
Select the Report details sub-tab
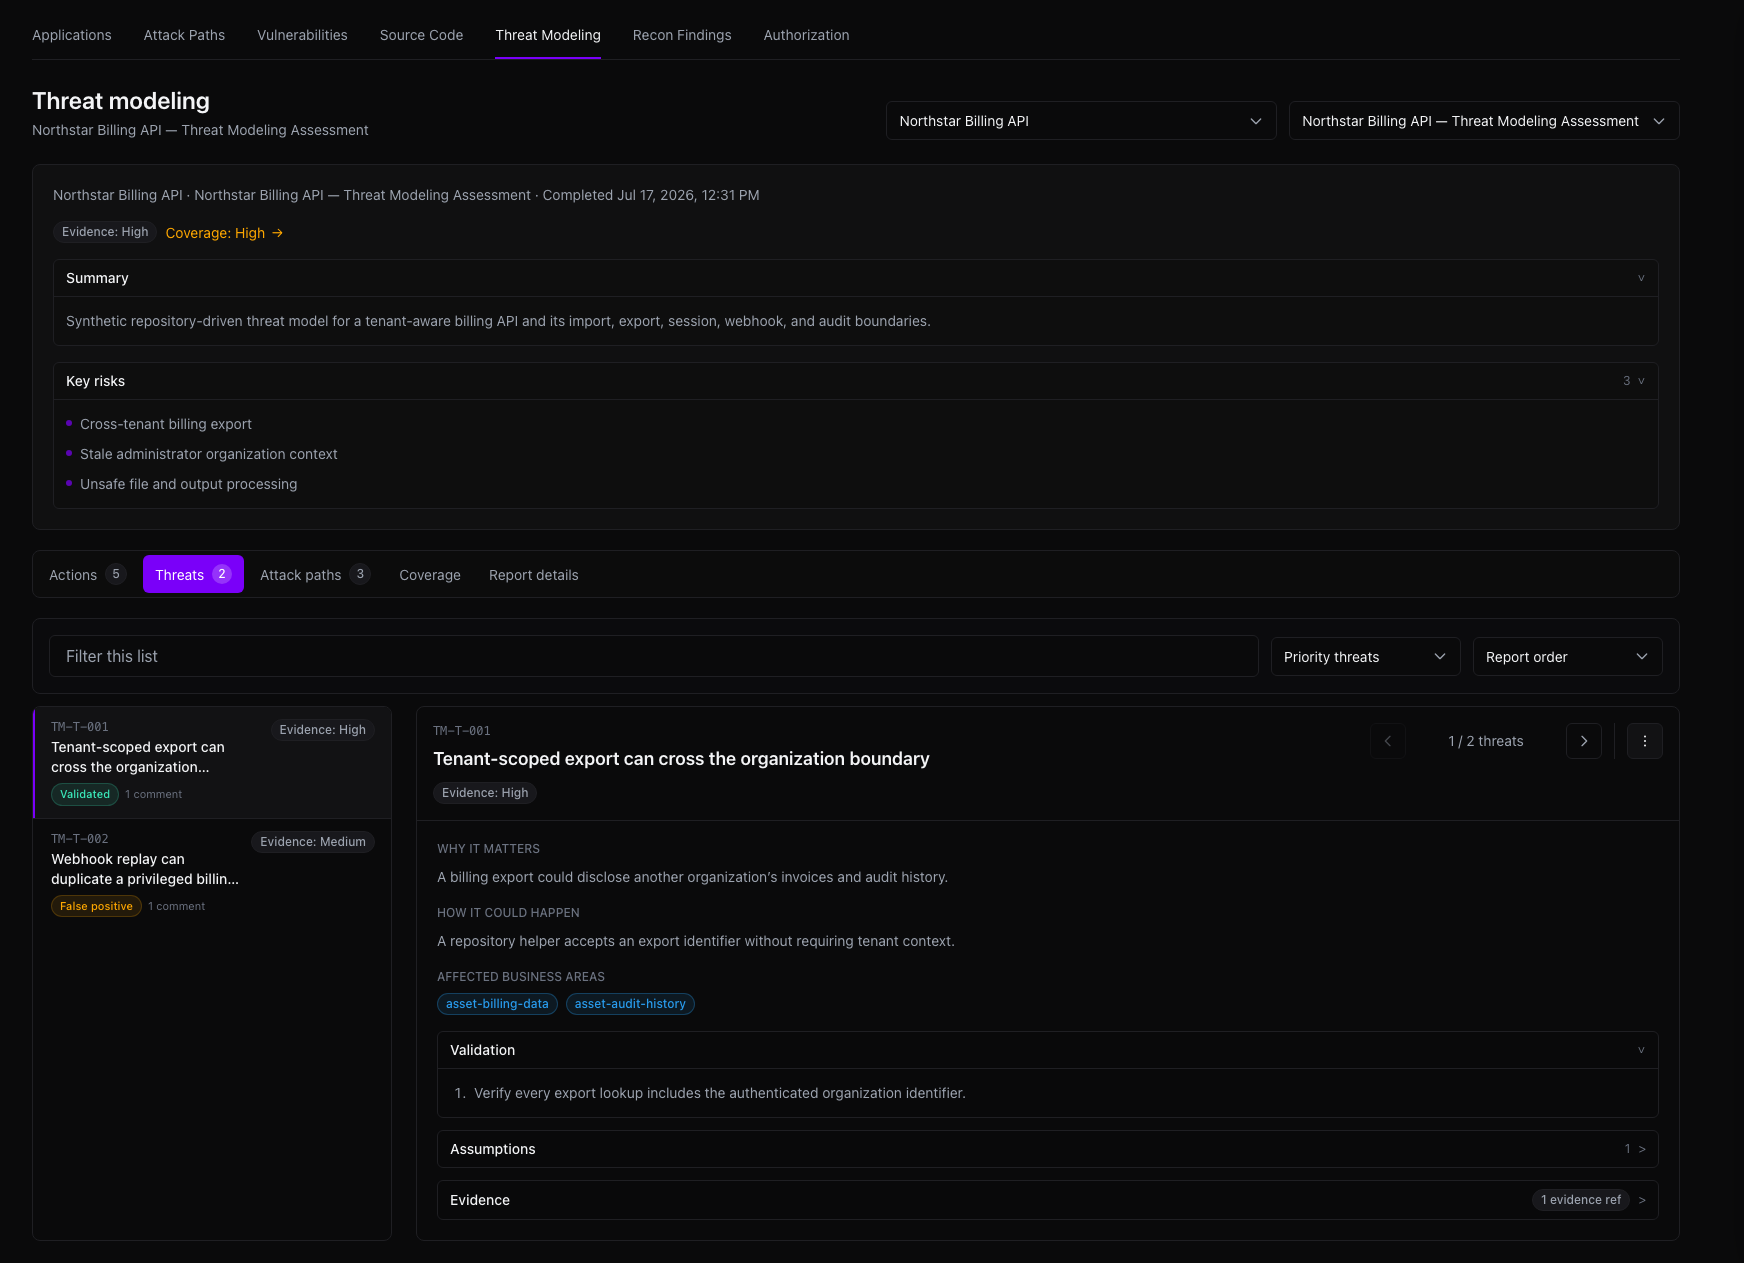pyautogui.click(x=534, y=575)
